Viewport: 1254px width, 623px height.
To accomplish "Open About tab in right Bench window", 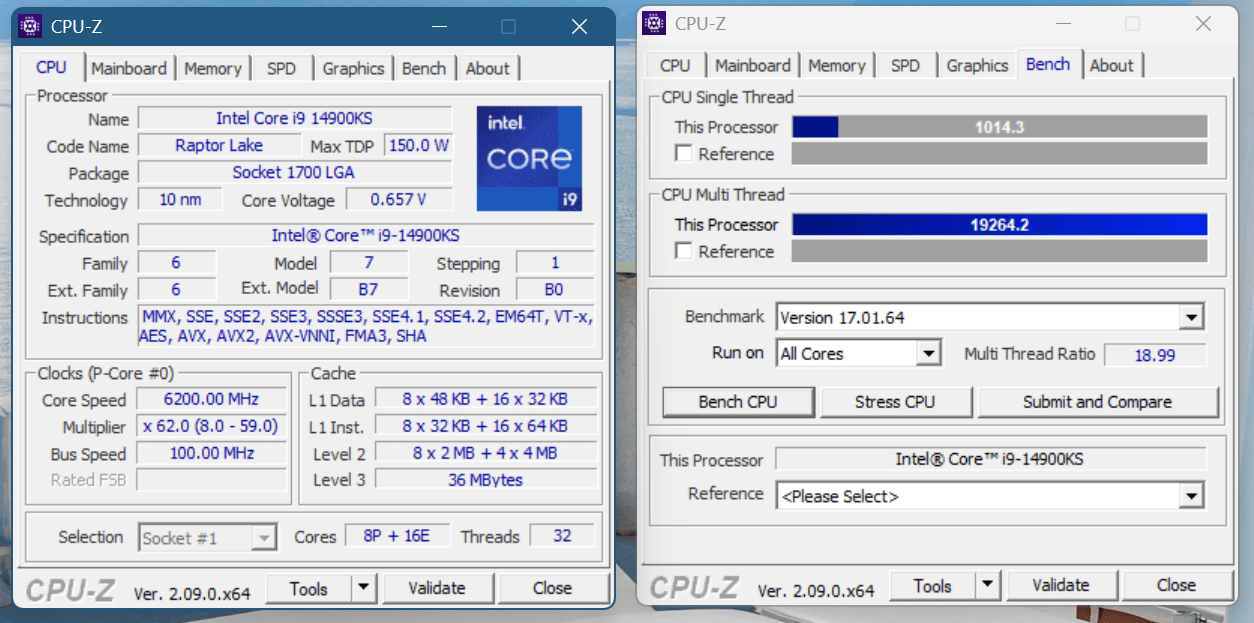I will click(1111, 65).
